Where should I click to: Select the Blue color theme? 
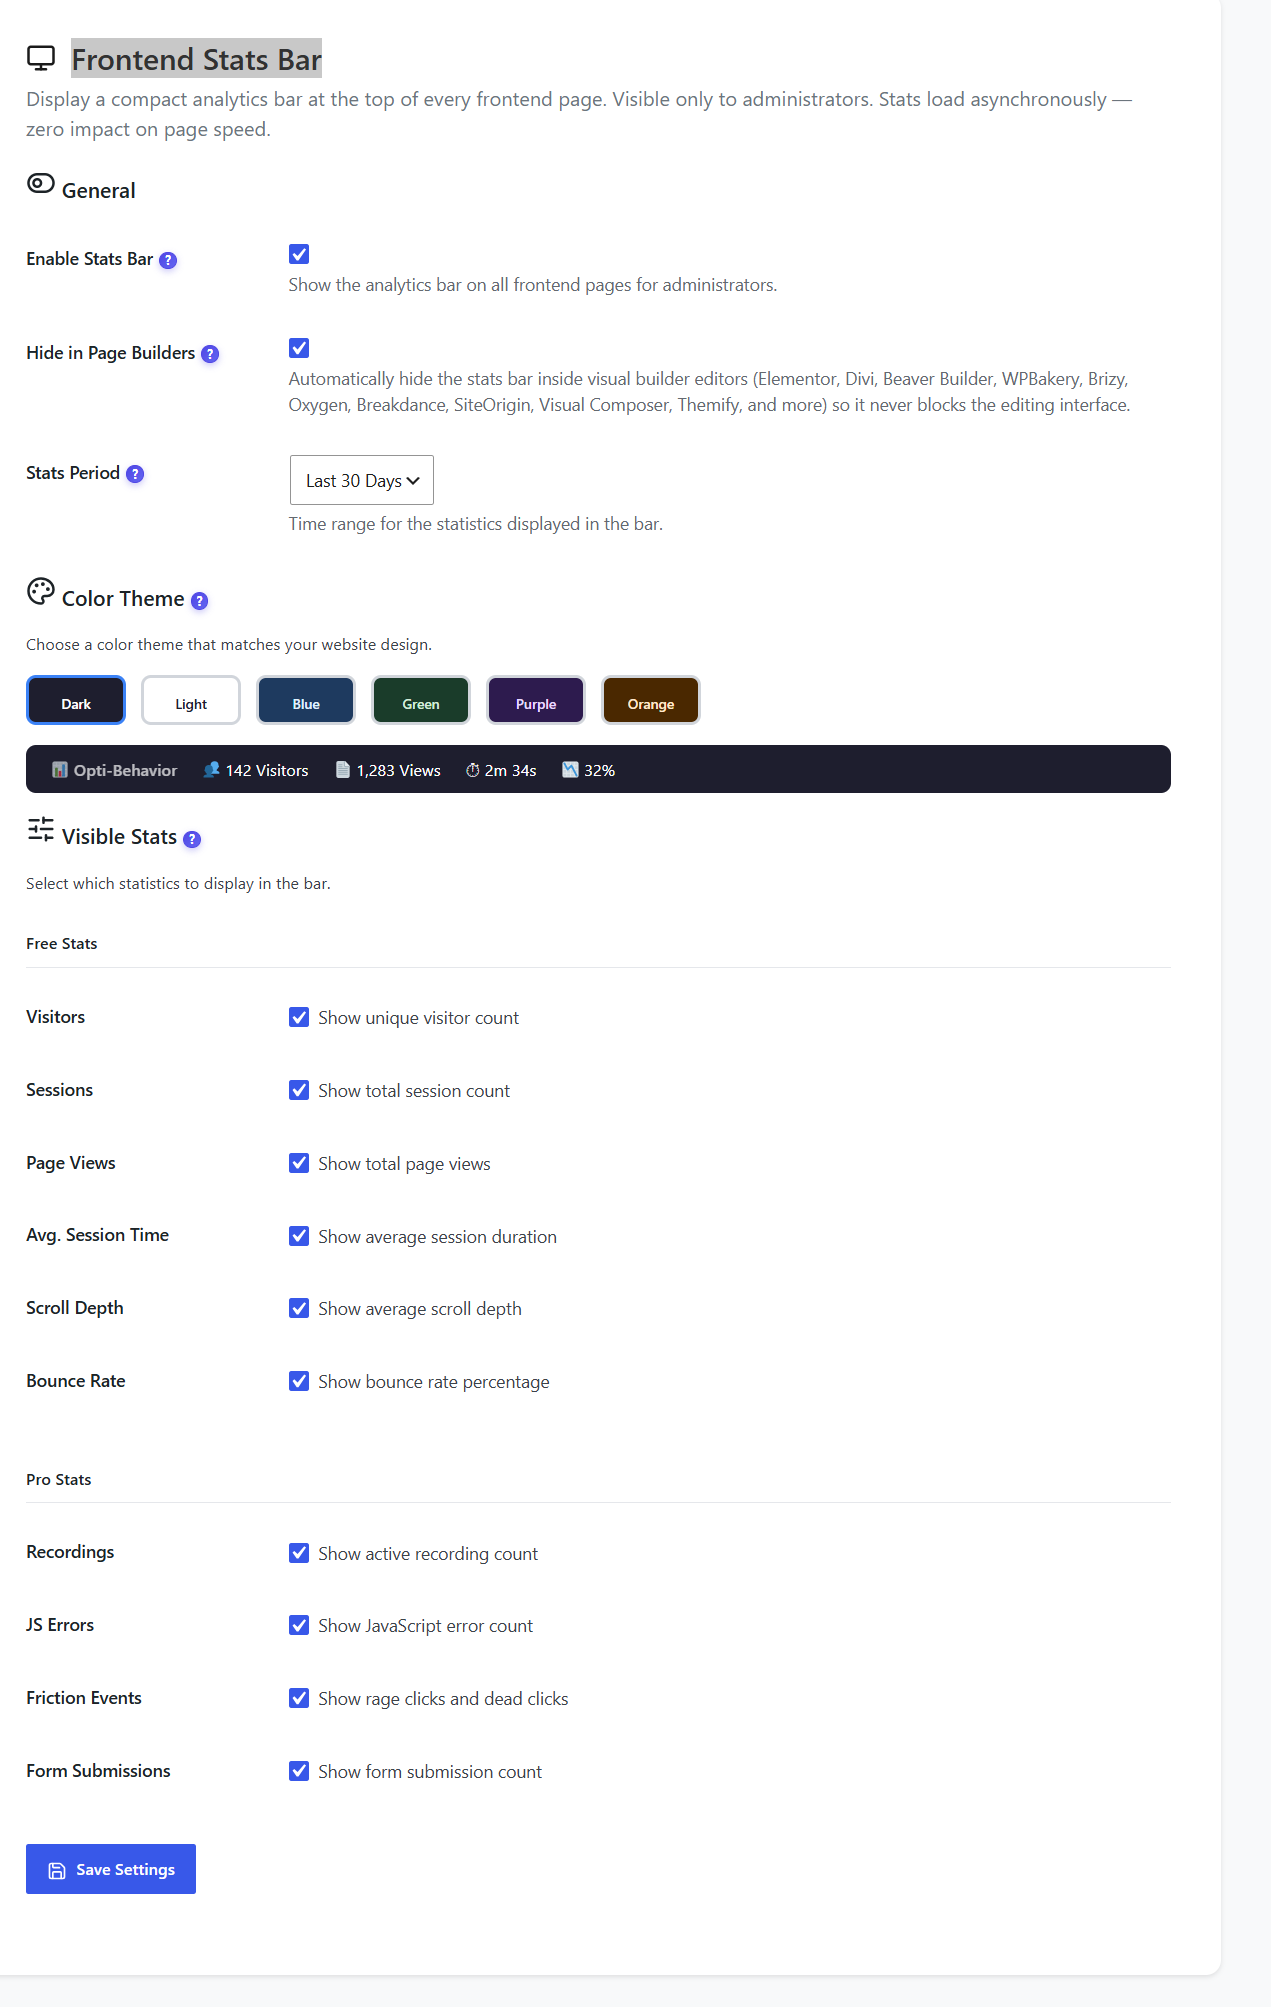coord(306,700)
